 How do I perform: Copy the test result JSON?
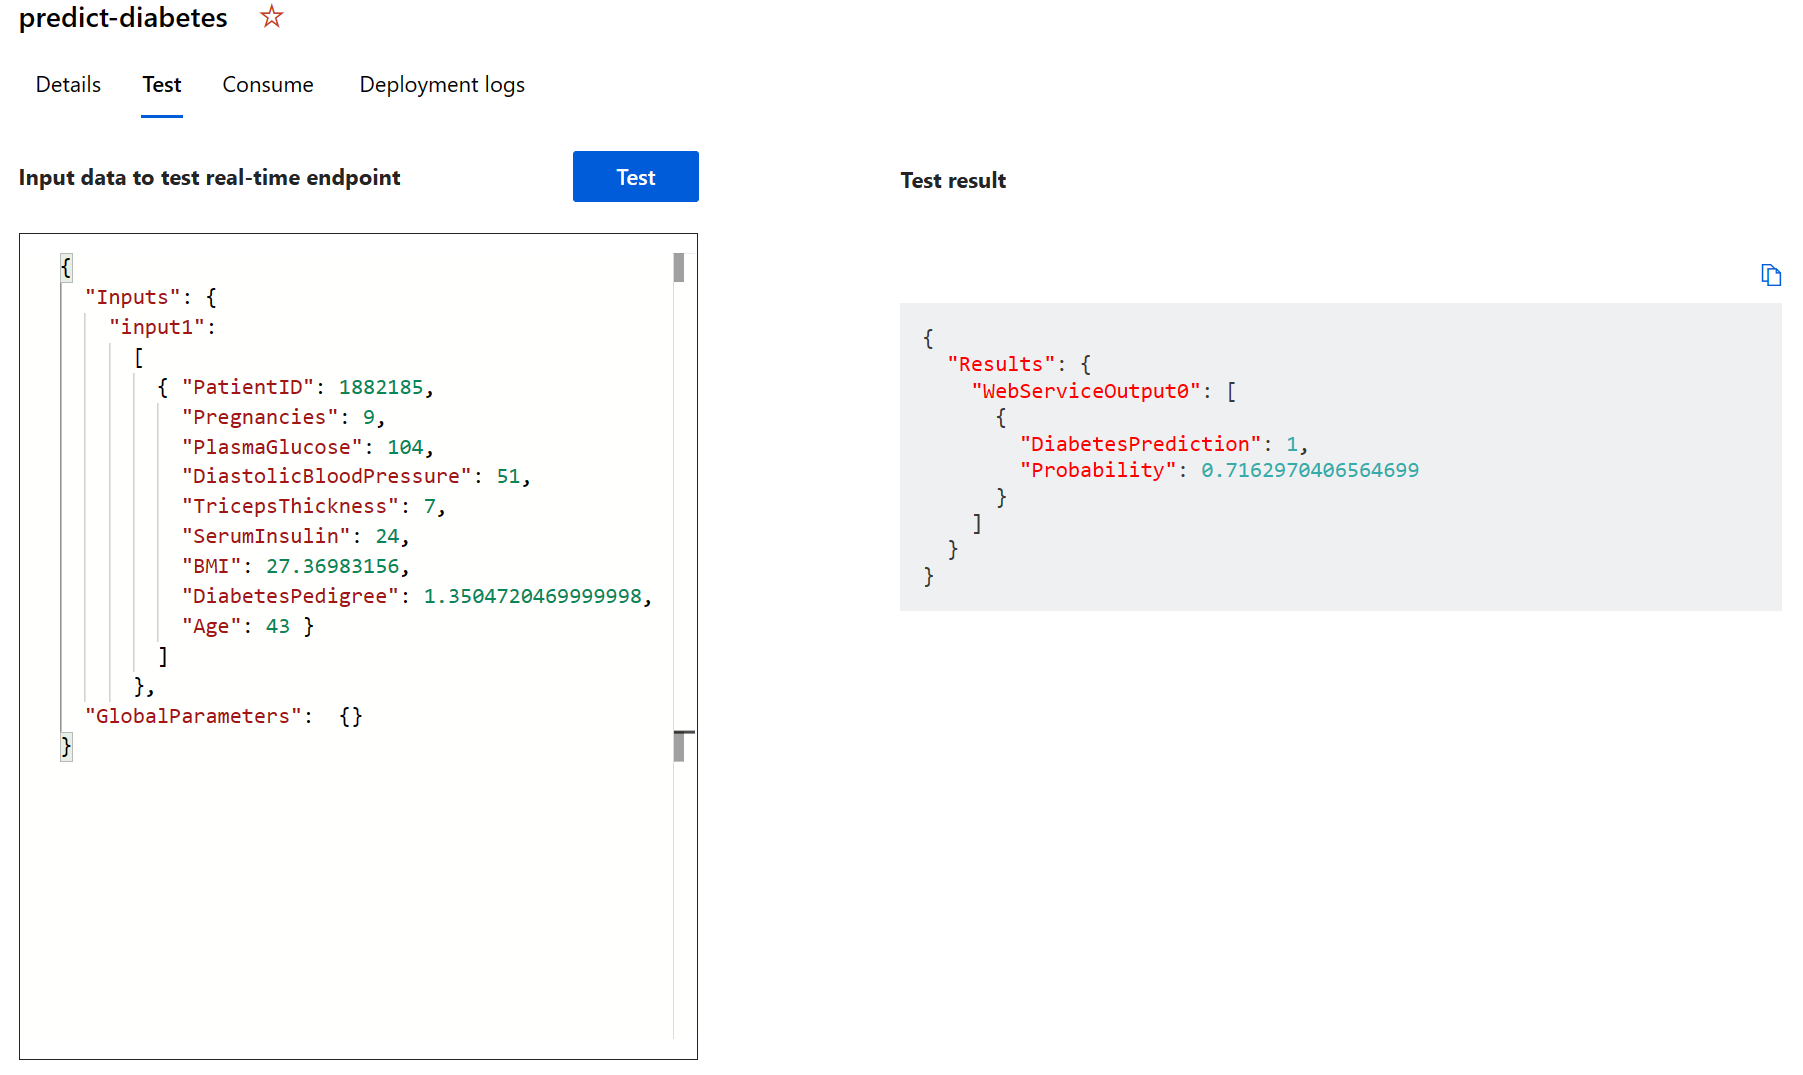point(1770,275)
